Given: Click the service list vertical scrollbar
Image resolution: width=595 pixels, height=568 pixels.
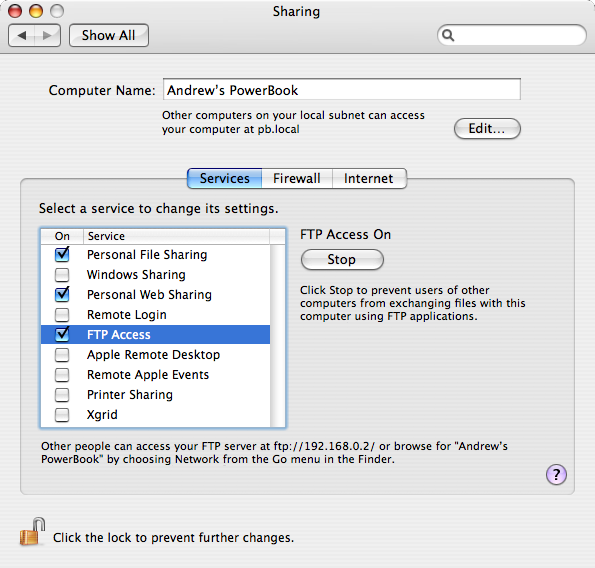Looking at the screenshot, I should [x=277, y=336].
